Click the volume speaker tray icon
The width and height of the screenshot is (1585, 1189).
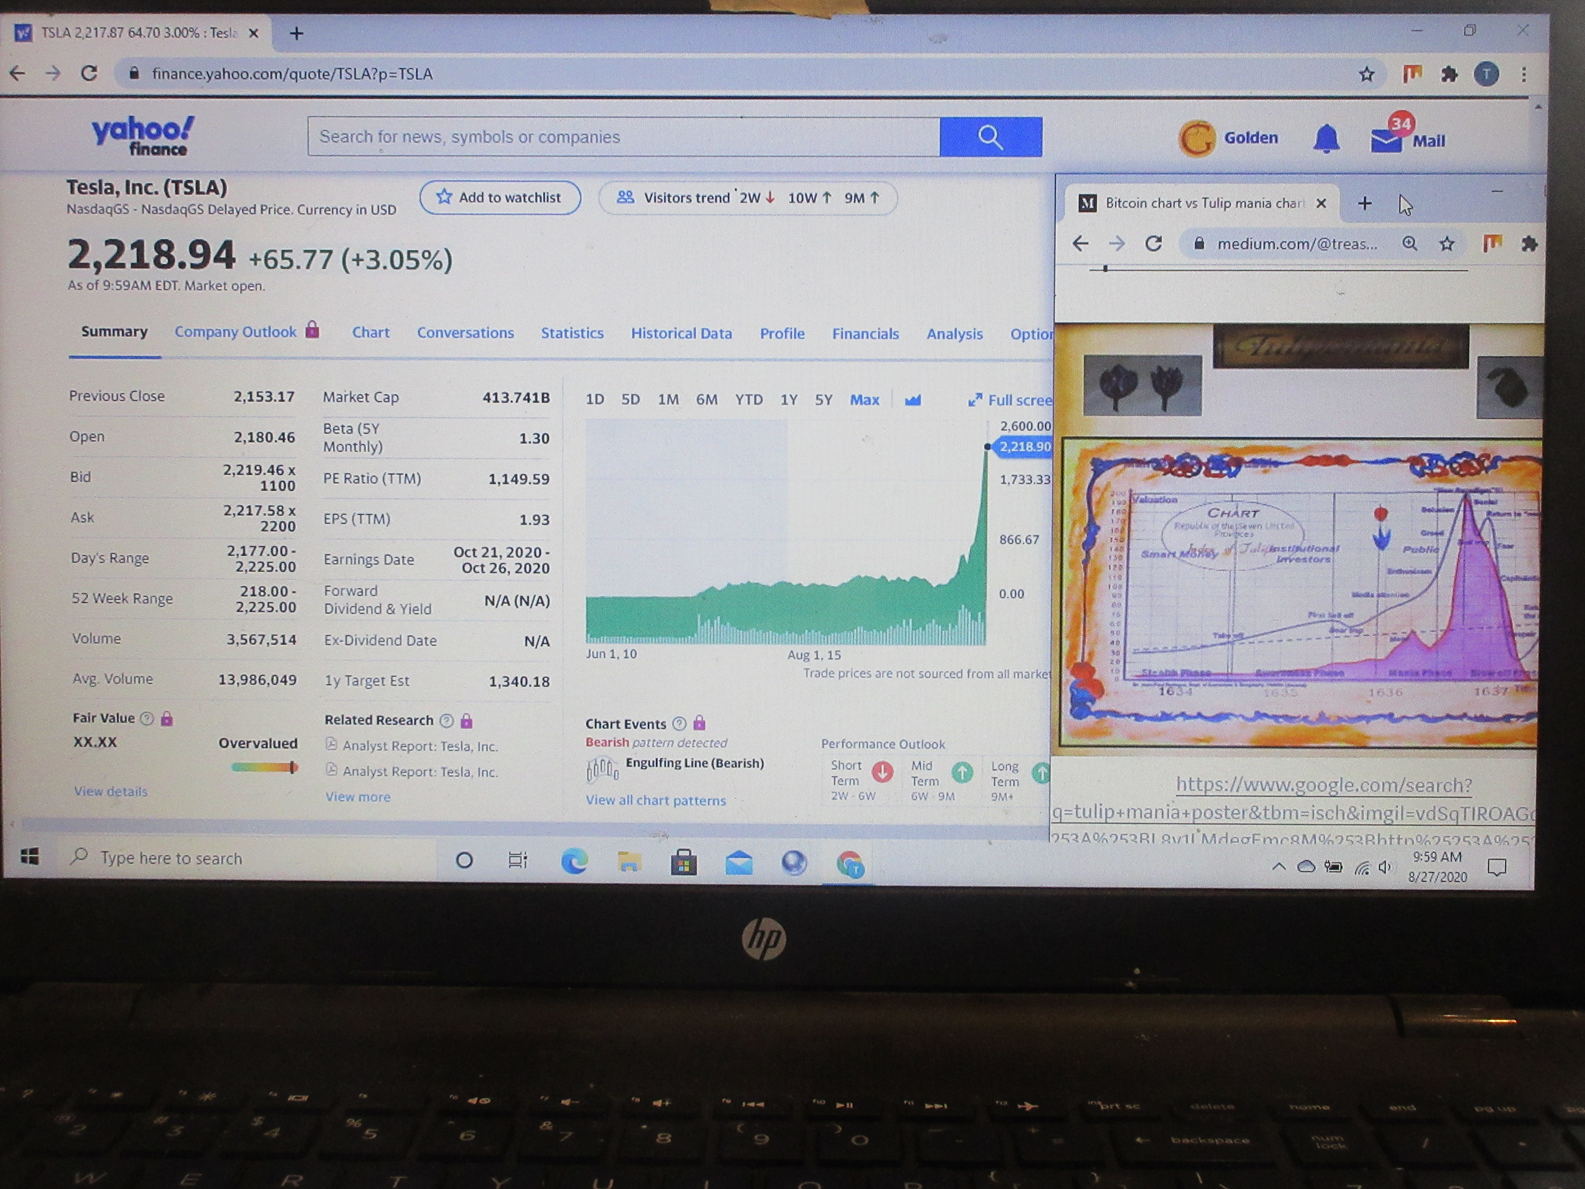[x=1385, y=868]
